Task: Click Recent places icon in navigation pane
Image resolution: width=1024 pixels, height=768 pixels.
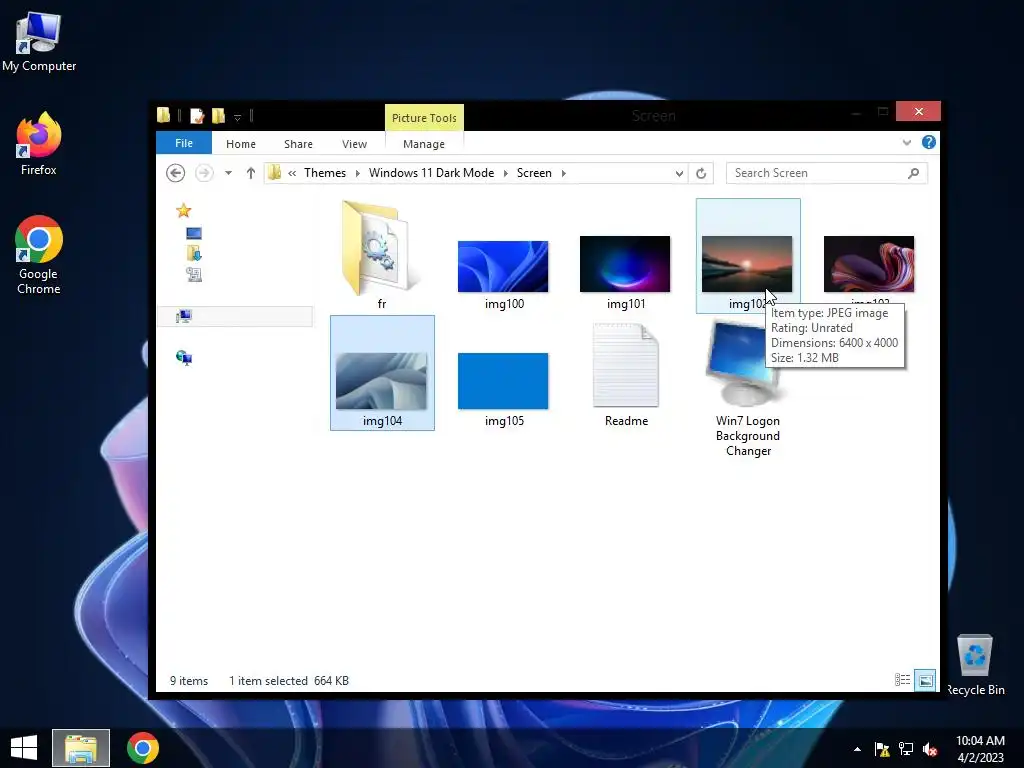Action: [x=194, y=274]
